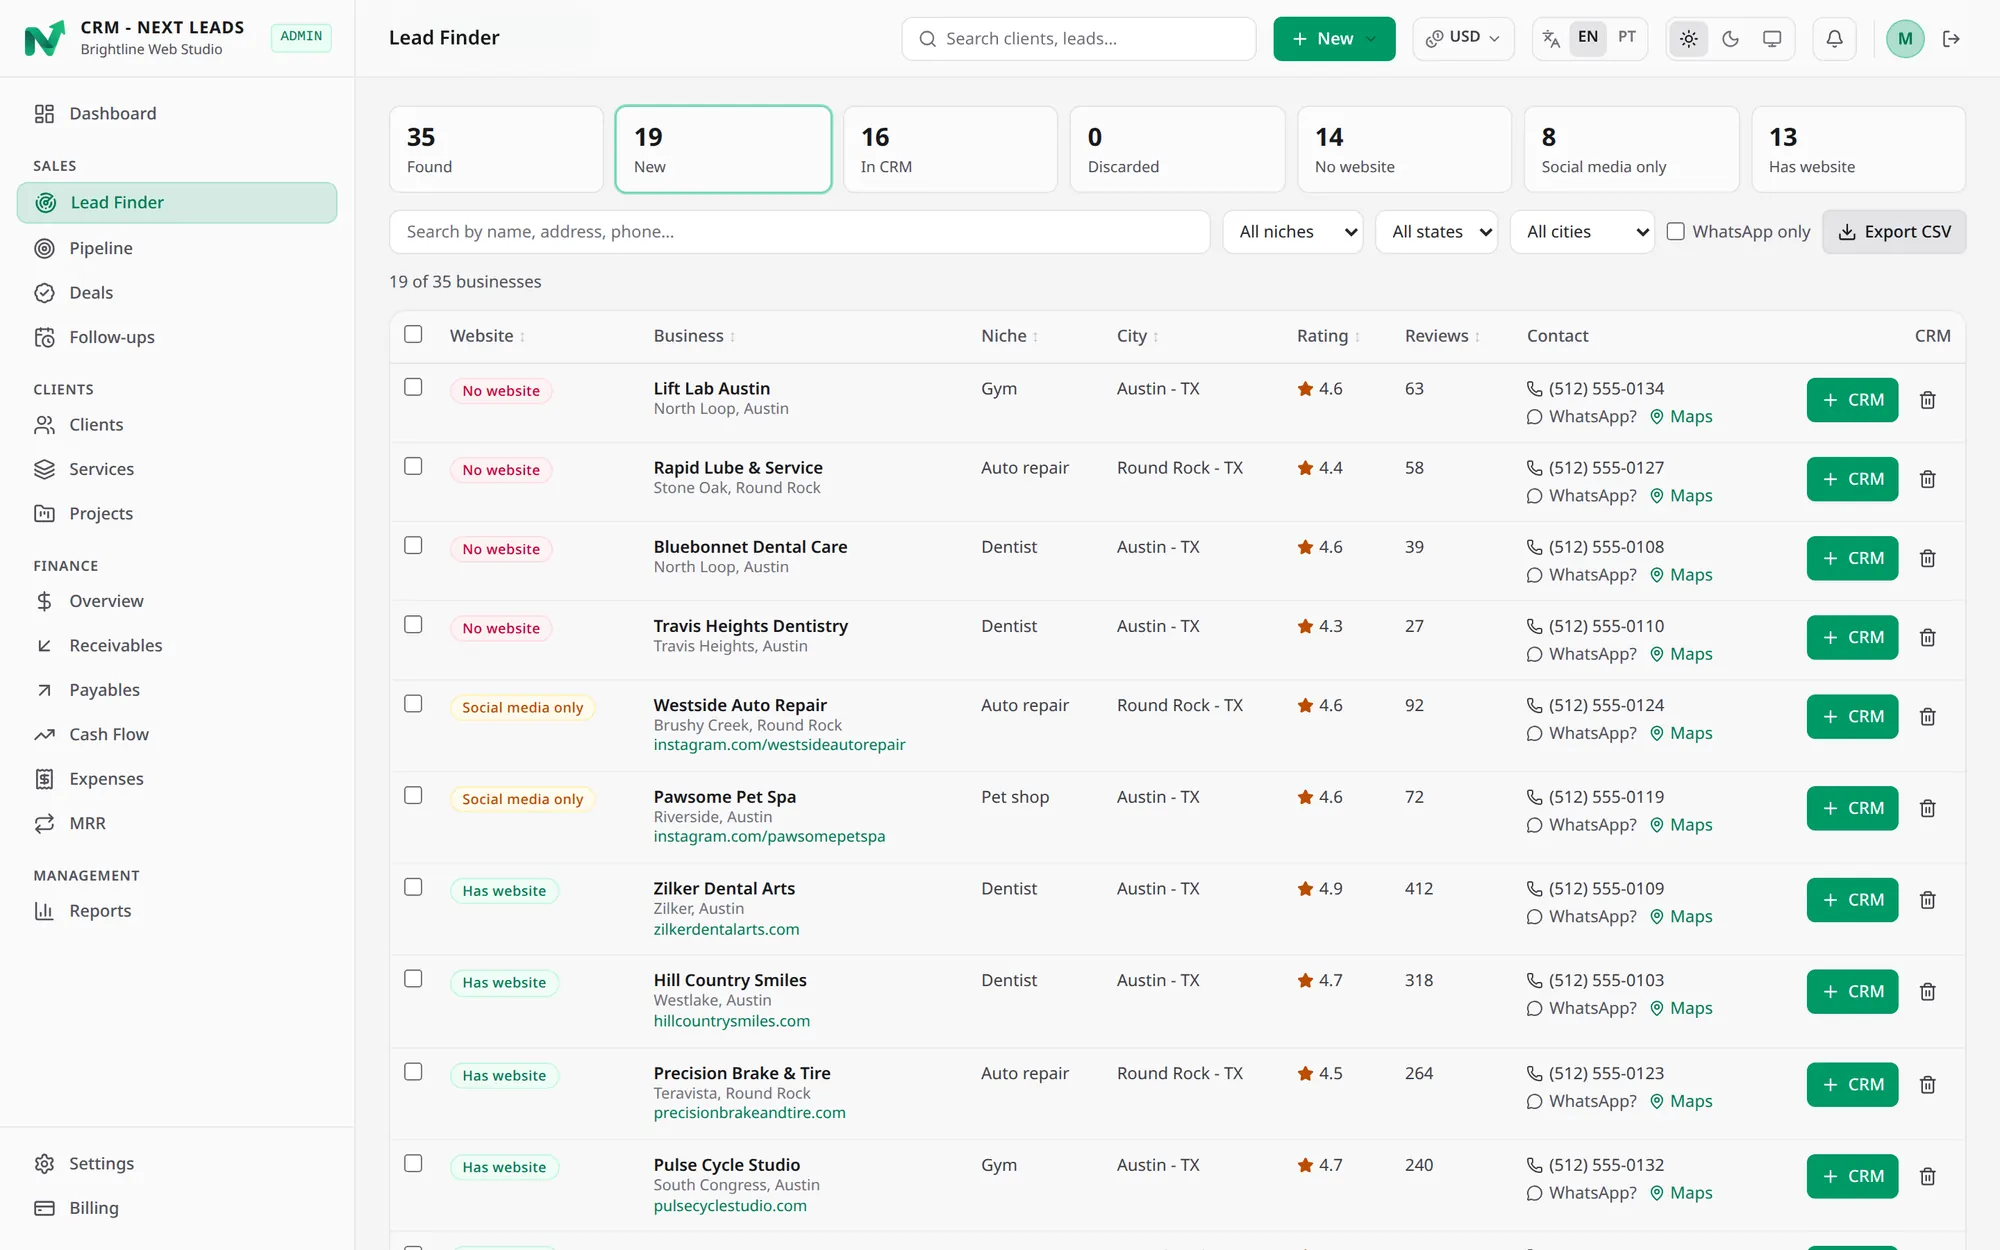Open Reports in the sidebar

(x=177, y=910)
